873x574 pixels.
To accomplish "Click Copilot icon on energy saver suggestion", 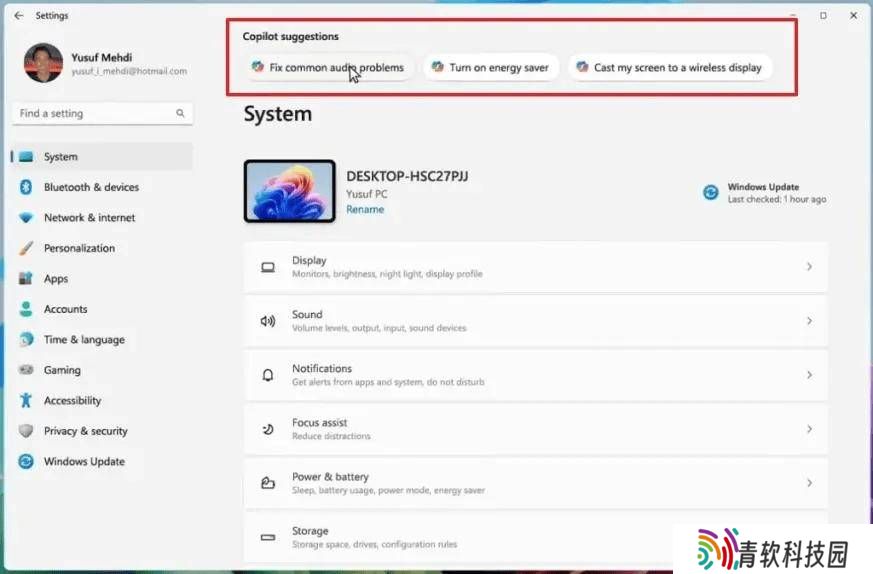I will click(x=438, y=67).
